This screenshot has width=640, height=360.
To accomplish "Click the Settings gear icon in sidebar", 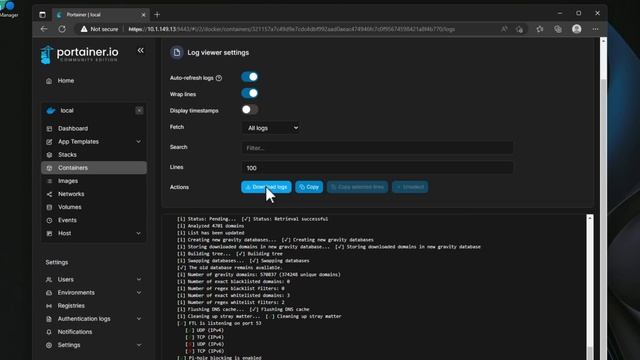I will click(x=49, y=345).
